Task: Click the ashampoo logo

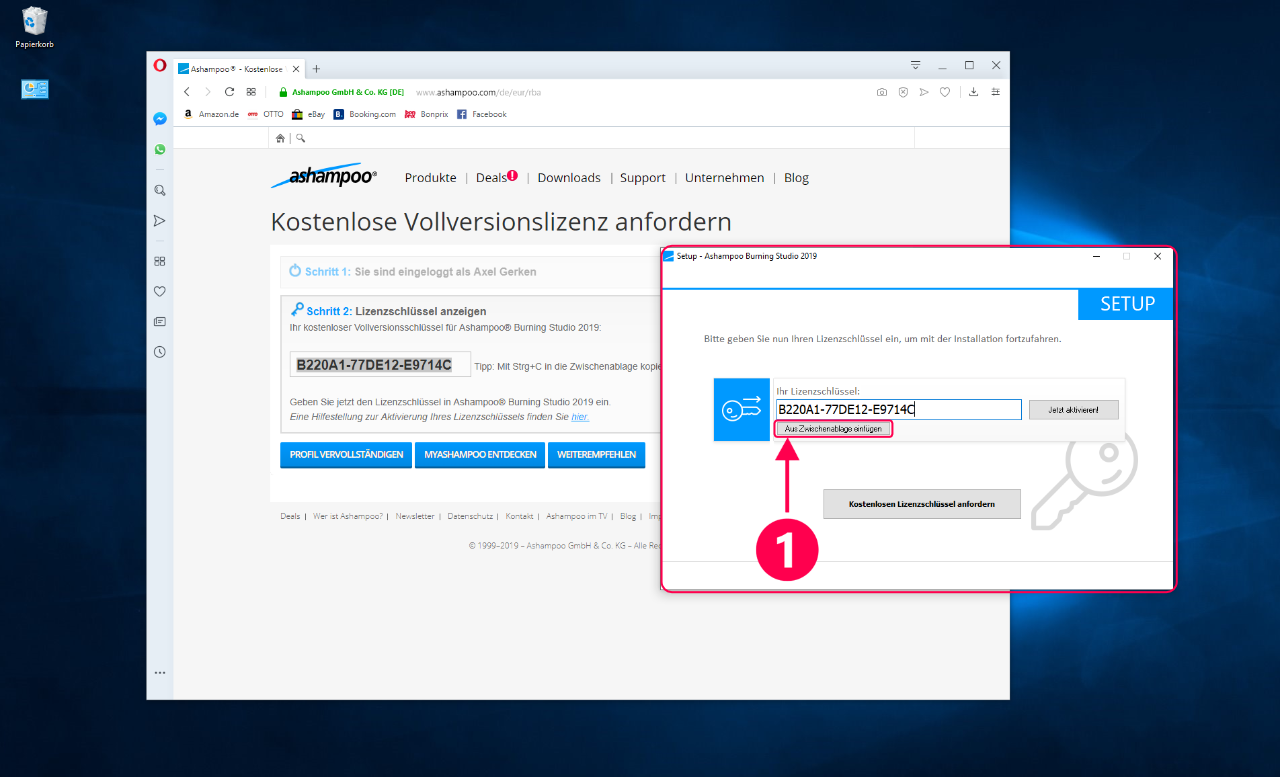Action: tap(324, 176)
